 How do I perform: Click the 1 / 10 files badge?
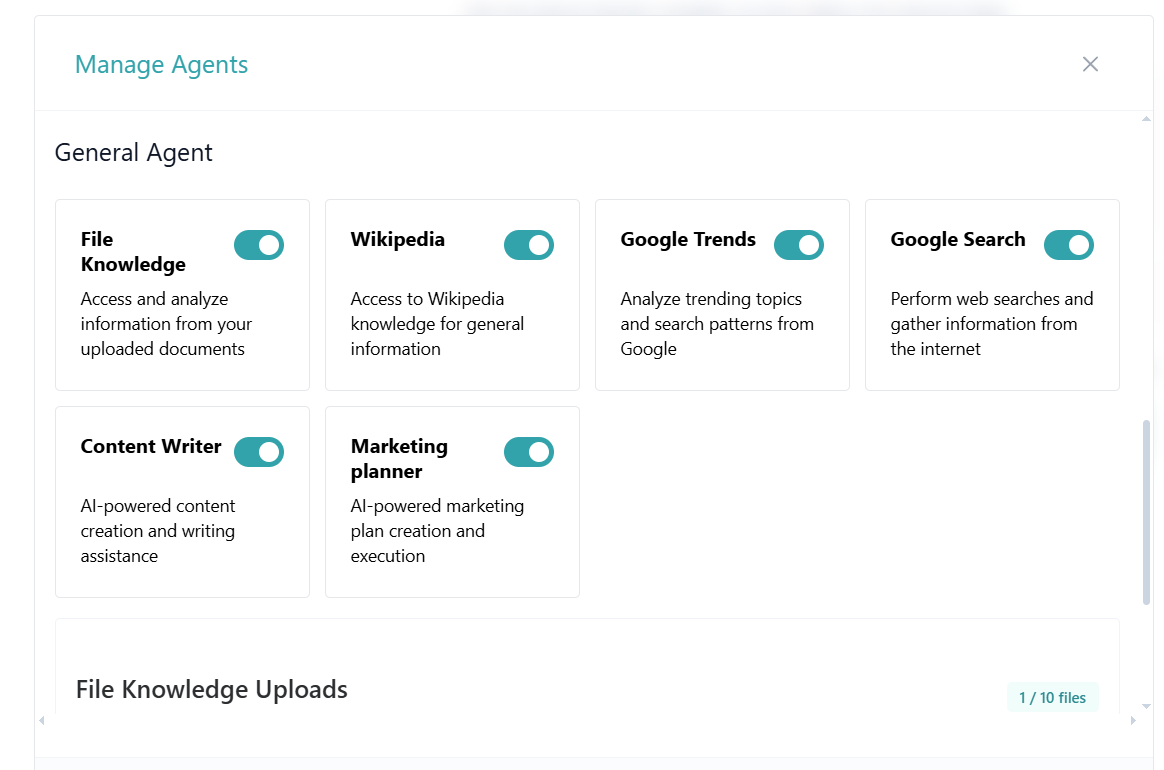[1052, 698]
